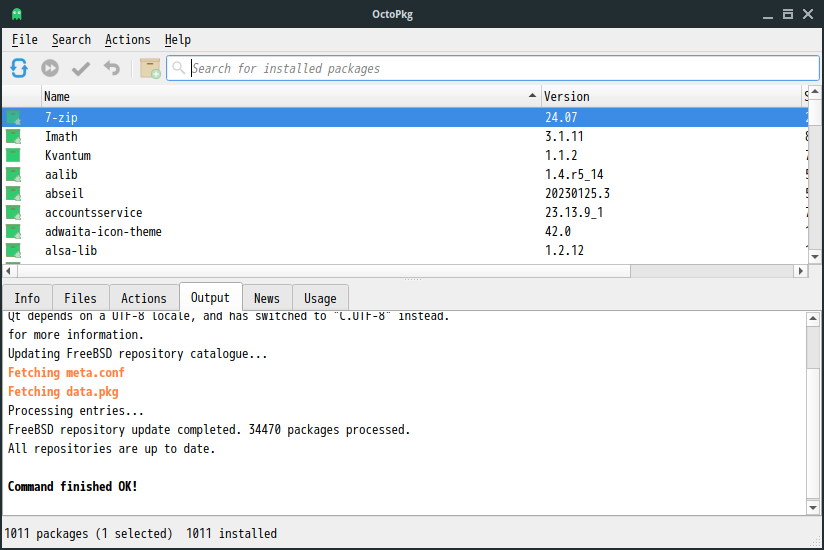Open the Usage tab
The height and width of the screenshot is (550, 824).
[x=320, y=298]
